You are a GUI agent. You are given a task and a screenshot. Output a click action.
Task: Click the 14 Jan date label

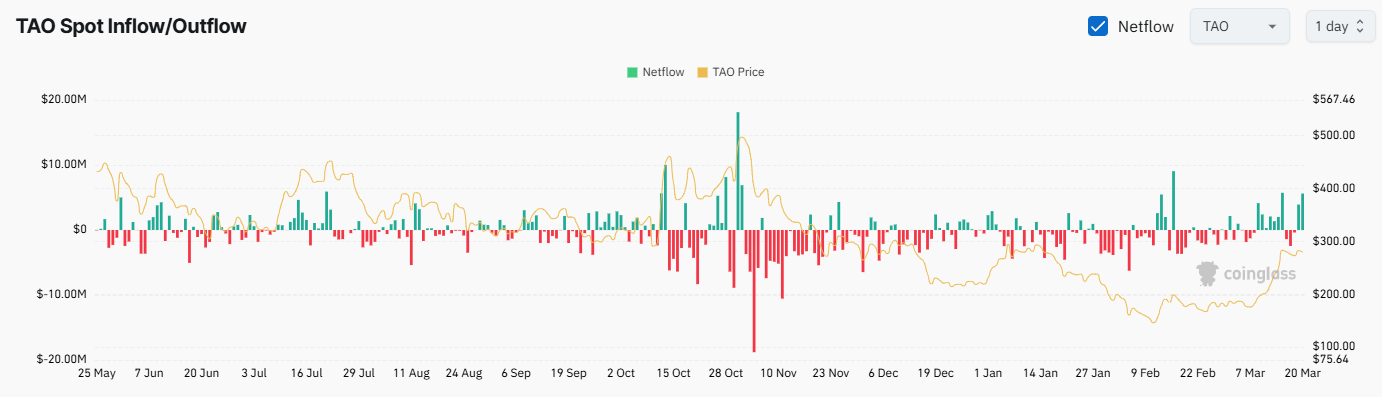[1040, 373]
